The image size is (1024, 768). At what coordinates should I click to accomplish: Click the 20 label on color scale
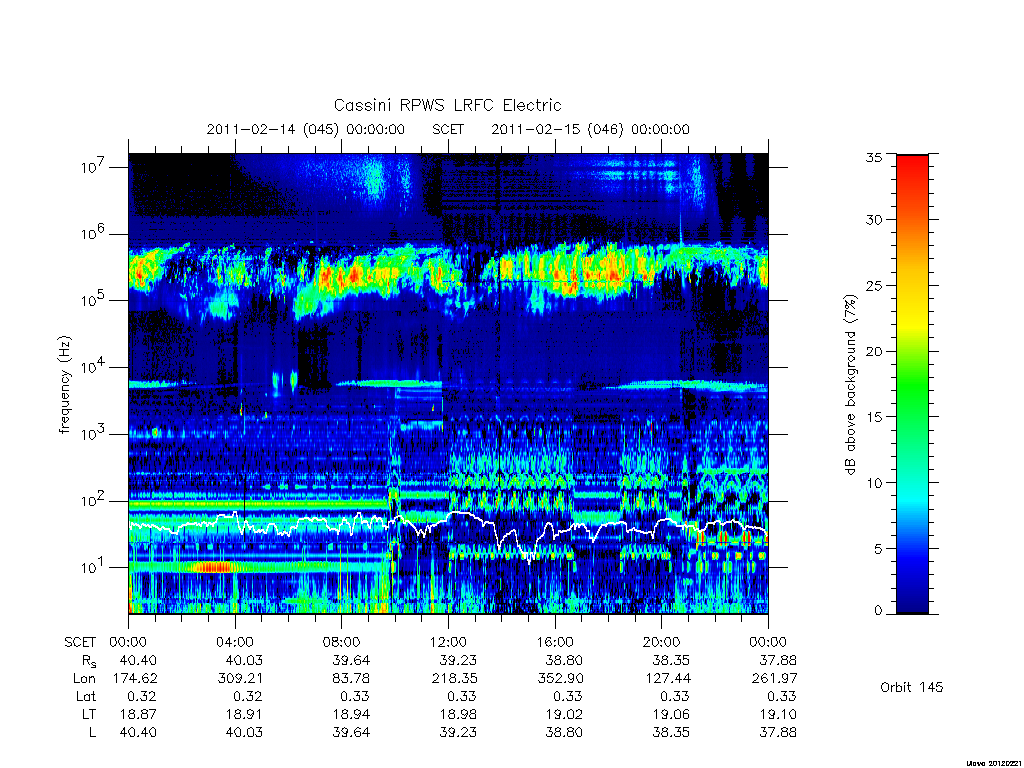coord(874,351)
